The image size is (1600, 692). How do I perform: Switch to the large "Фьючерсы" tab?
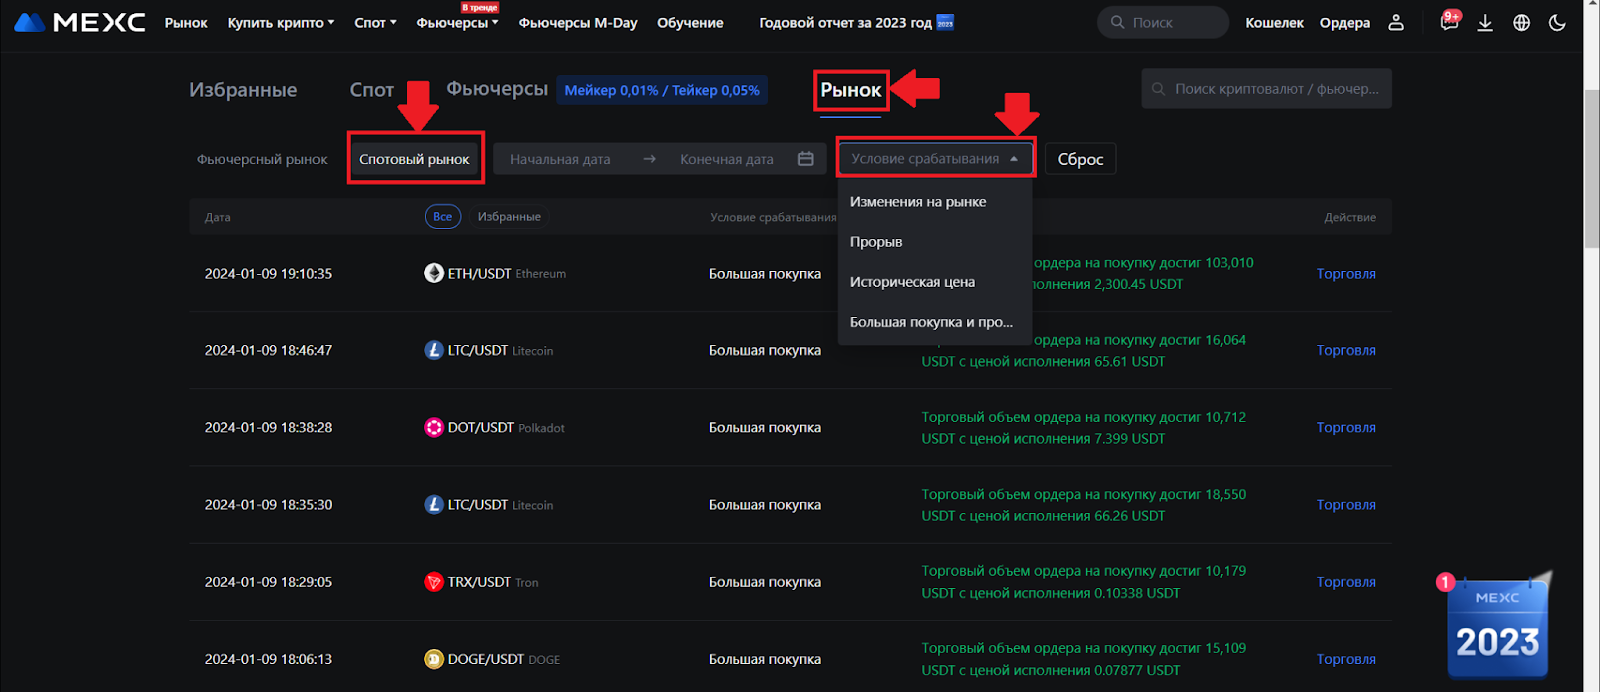pyautogui.click(x=497, y=89)
